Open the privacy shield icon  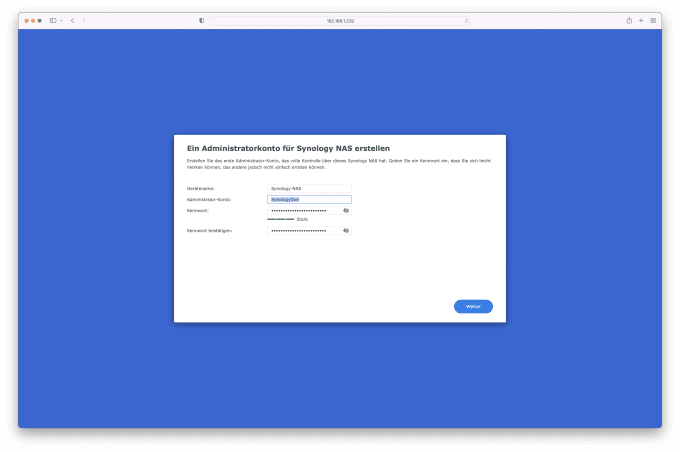[201, 20]
